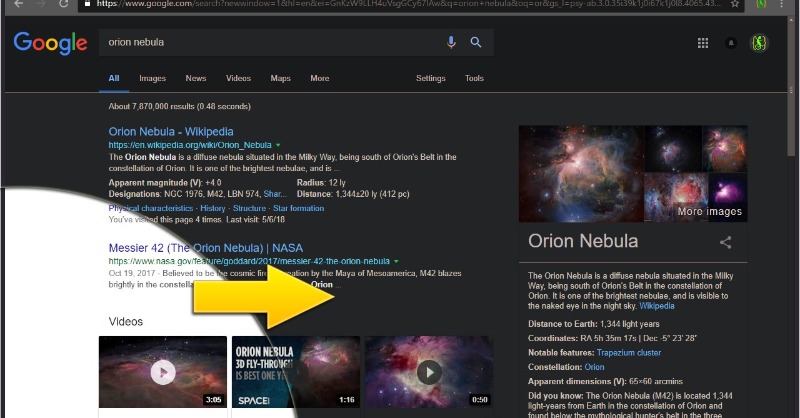Open the Google apps grid
The height and width of the screenshot is (418, 800).
[x=703, y=43]
